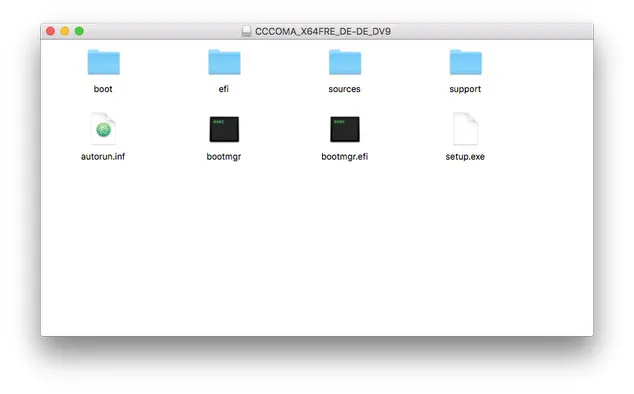The width and height of the screenshot is (634, 394).
Task: Select the sources folder icon
Action: (345, 62)
